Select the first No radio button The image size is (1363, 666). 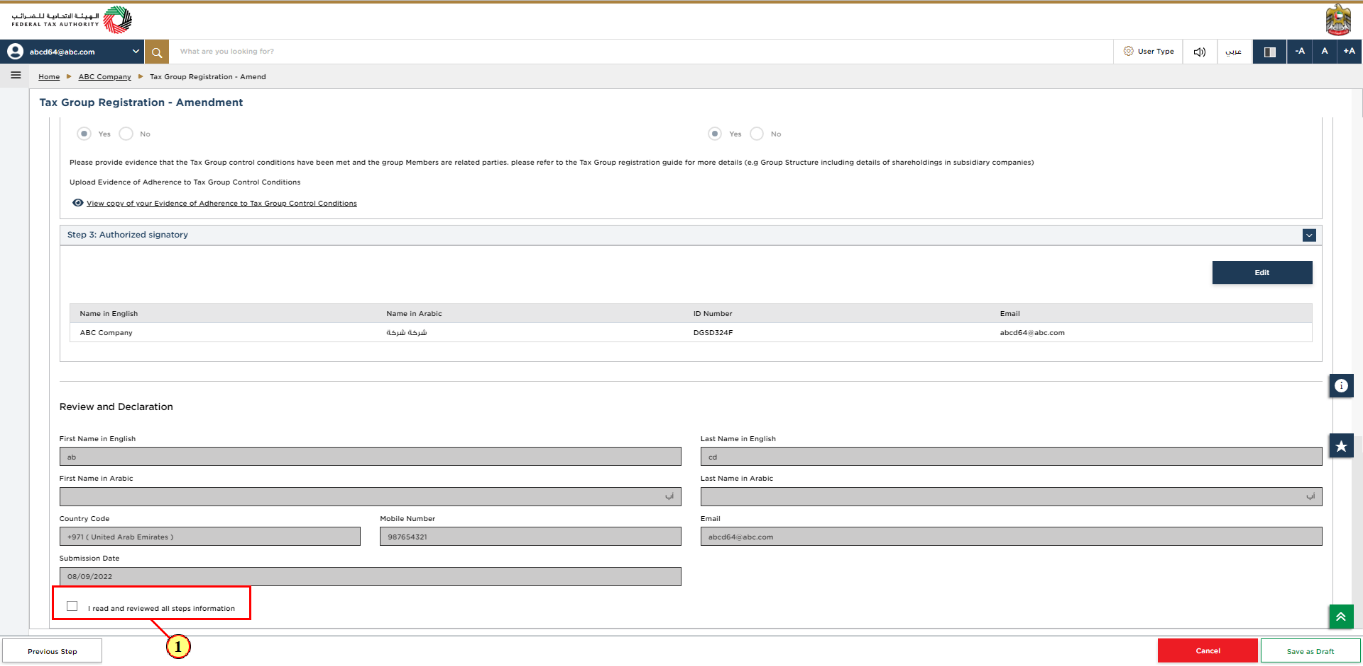coord(126,134)
